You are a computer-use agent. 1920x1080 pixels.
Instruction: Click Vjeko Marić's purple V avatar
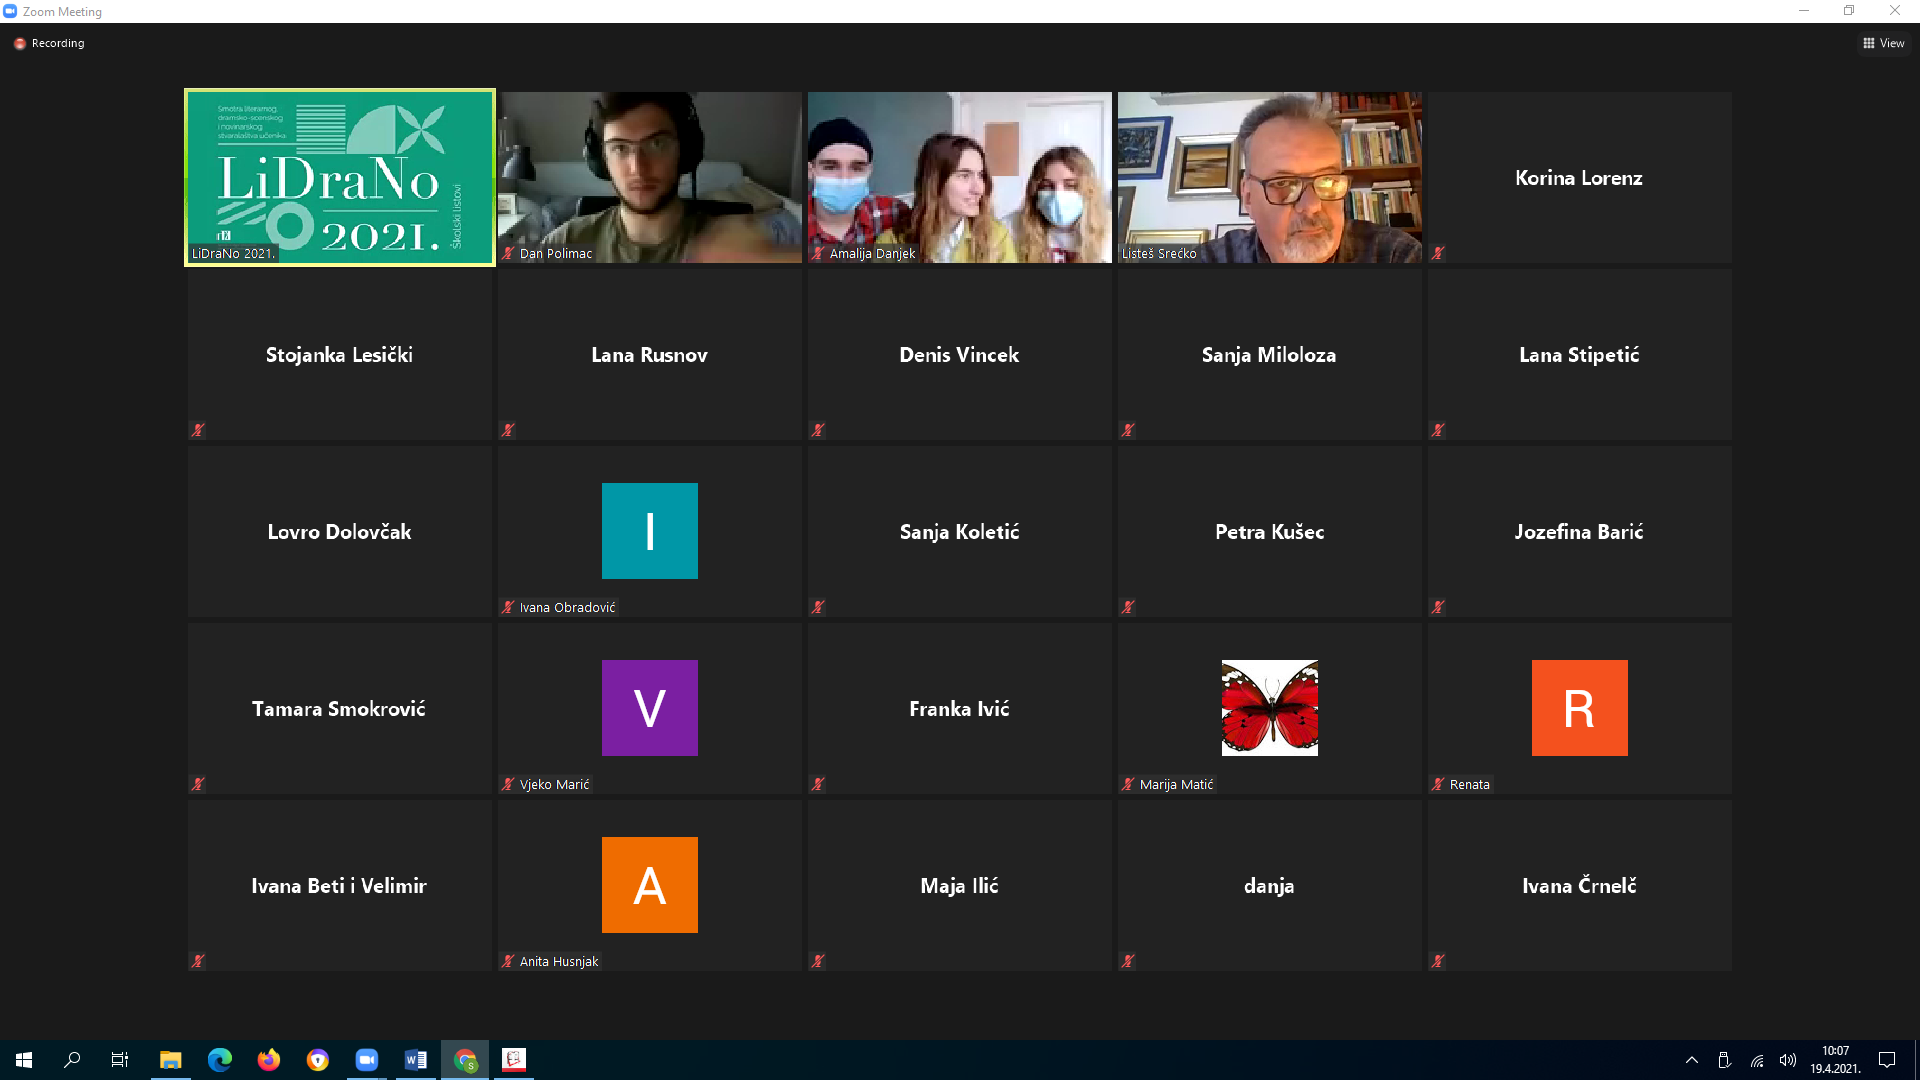649,708
